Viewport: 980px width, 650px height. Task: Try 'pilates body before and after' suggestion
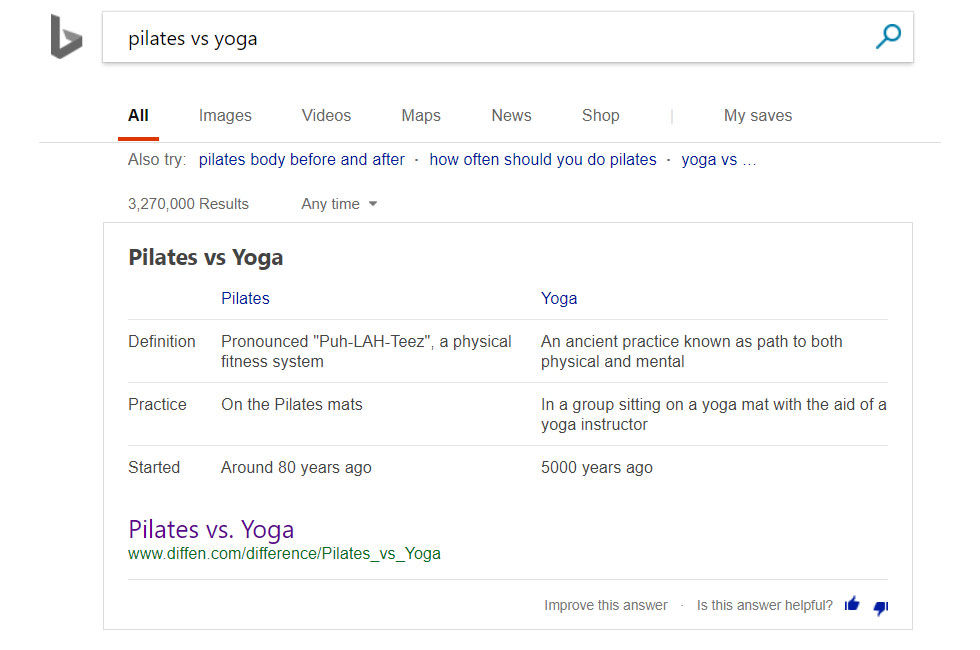[301, 160]
